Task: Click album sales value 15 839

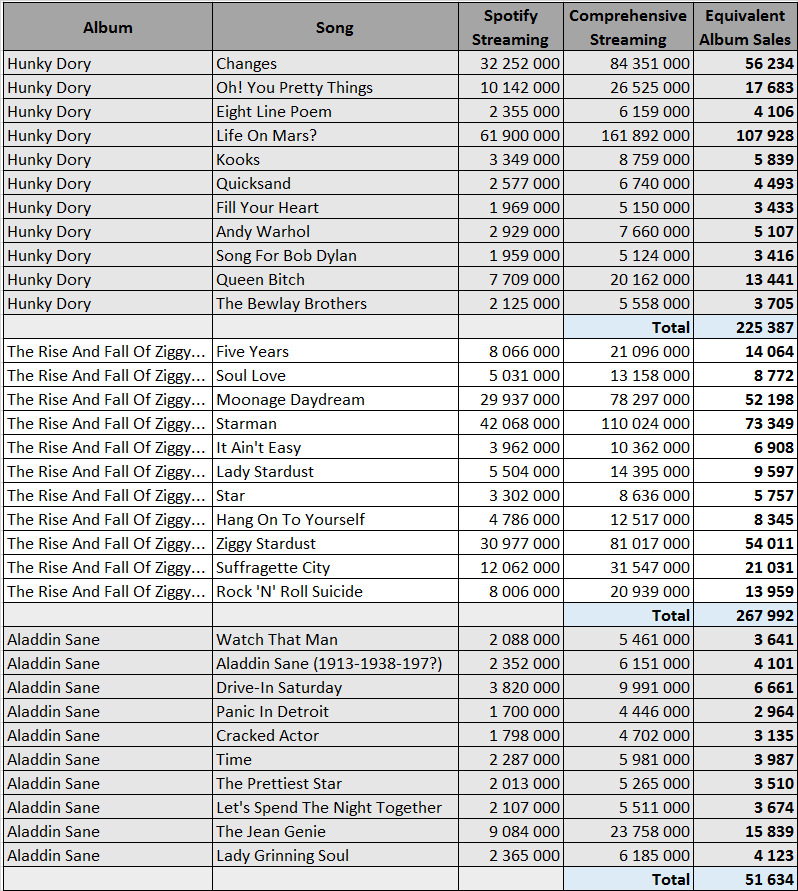Action: click(x=745, y=831)
